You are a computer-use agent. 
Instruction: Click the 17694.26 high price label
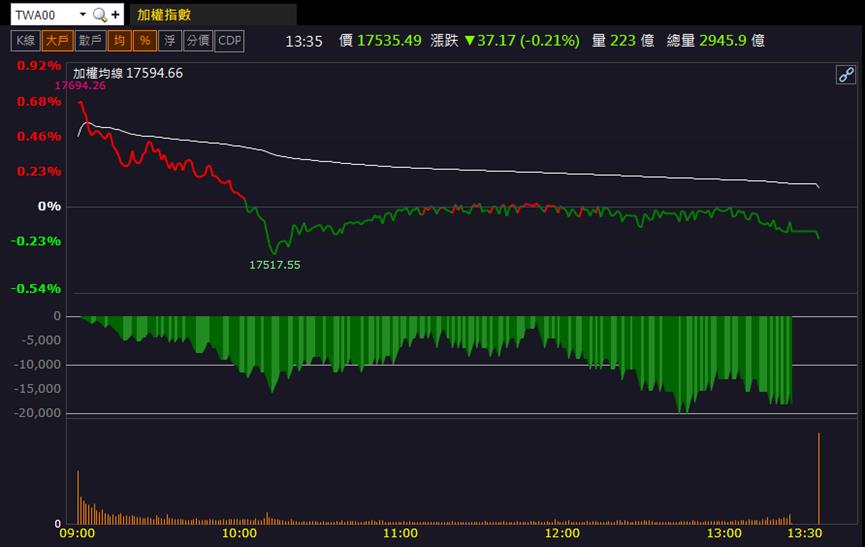click(81, 85)
